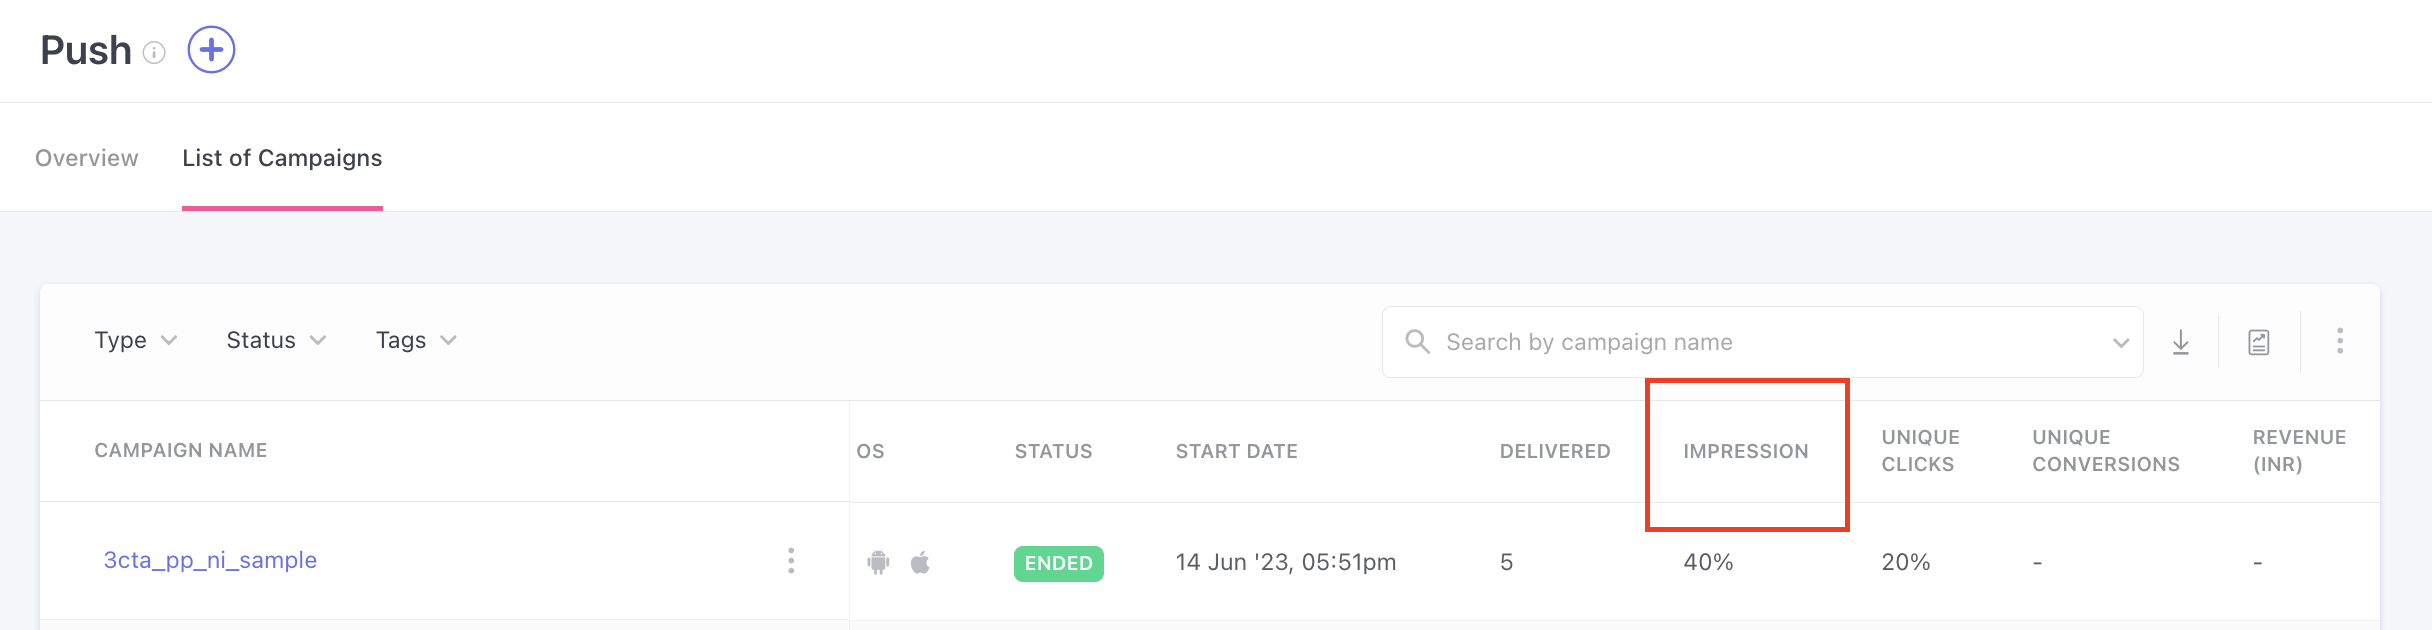
Task: Click the Apple OS icon in campaign row
Action: click(920, 562)
